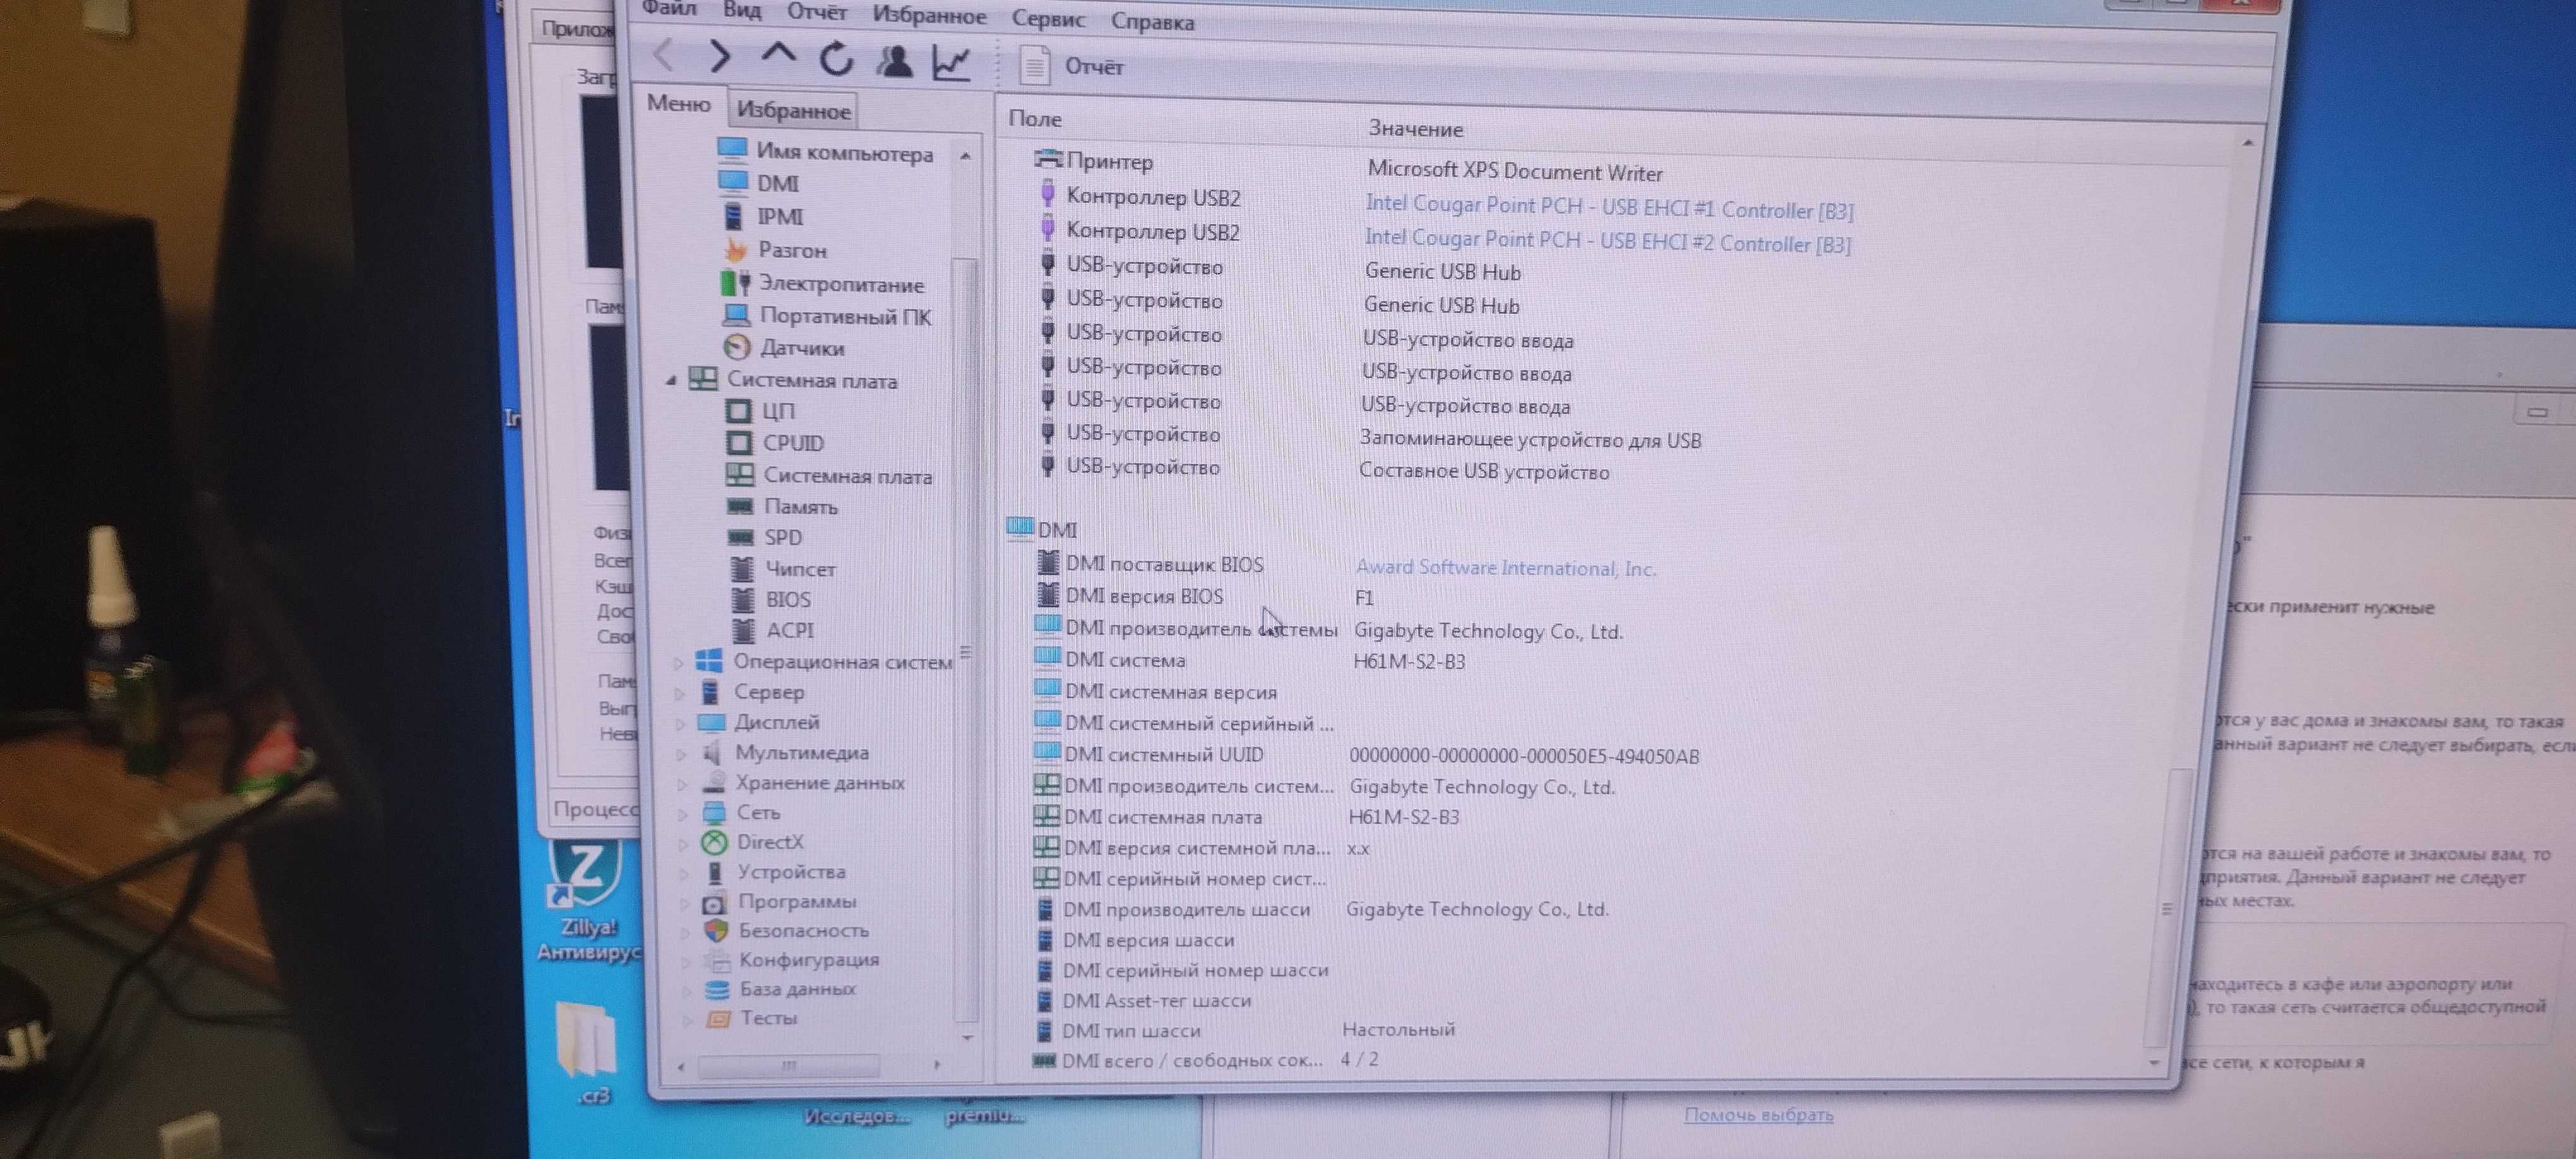
Task: Select Имя компьютера in the tree
Action: point(826,152)
